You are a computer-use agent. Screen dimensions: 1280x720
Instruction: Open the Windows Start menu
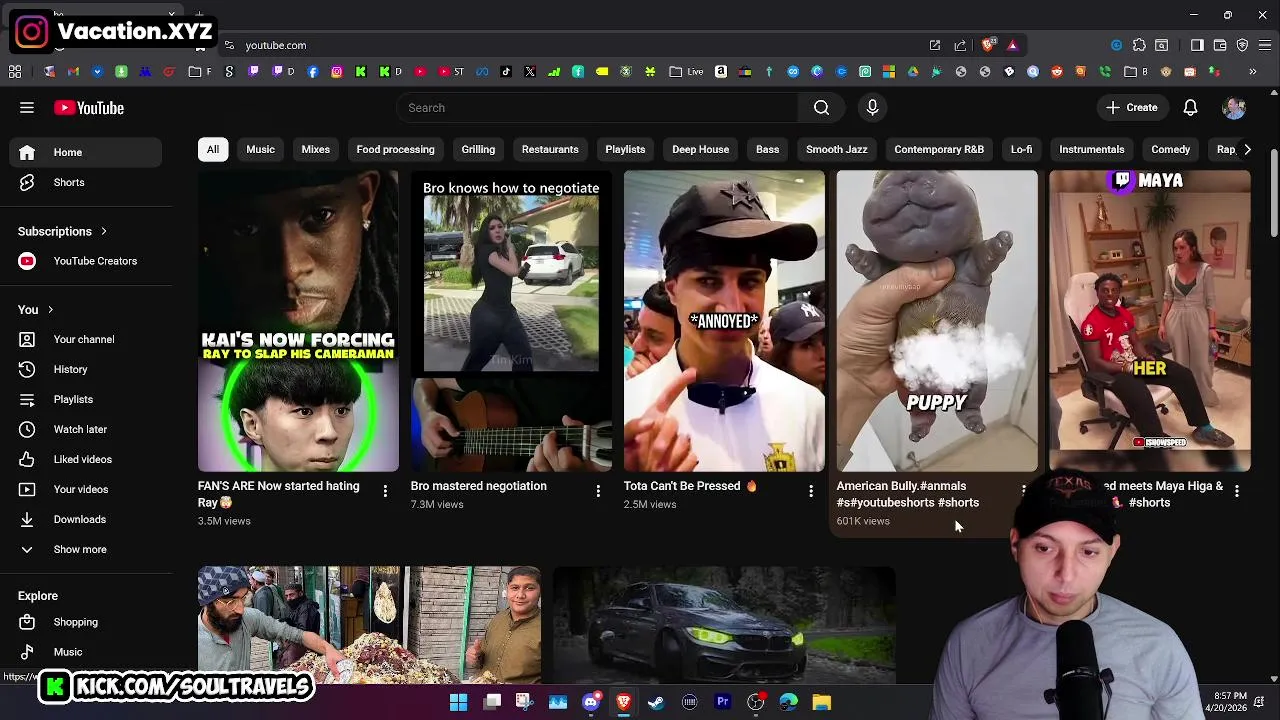[x=458, y=702]
